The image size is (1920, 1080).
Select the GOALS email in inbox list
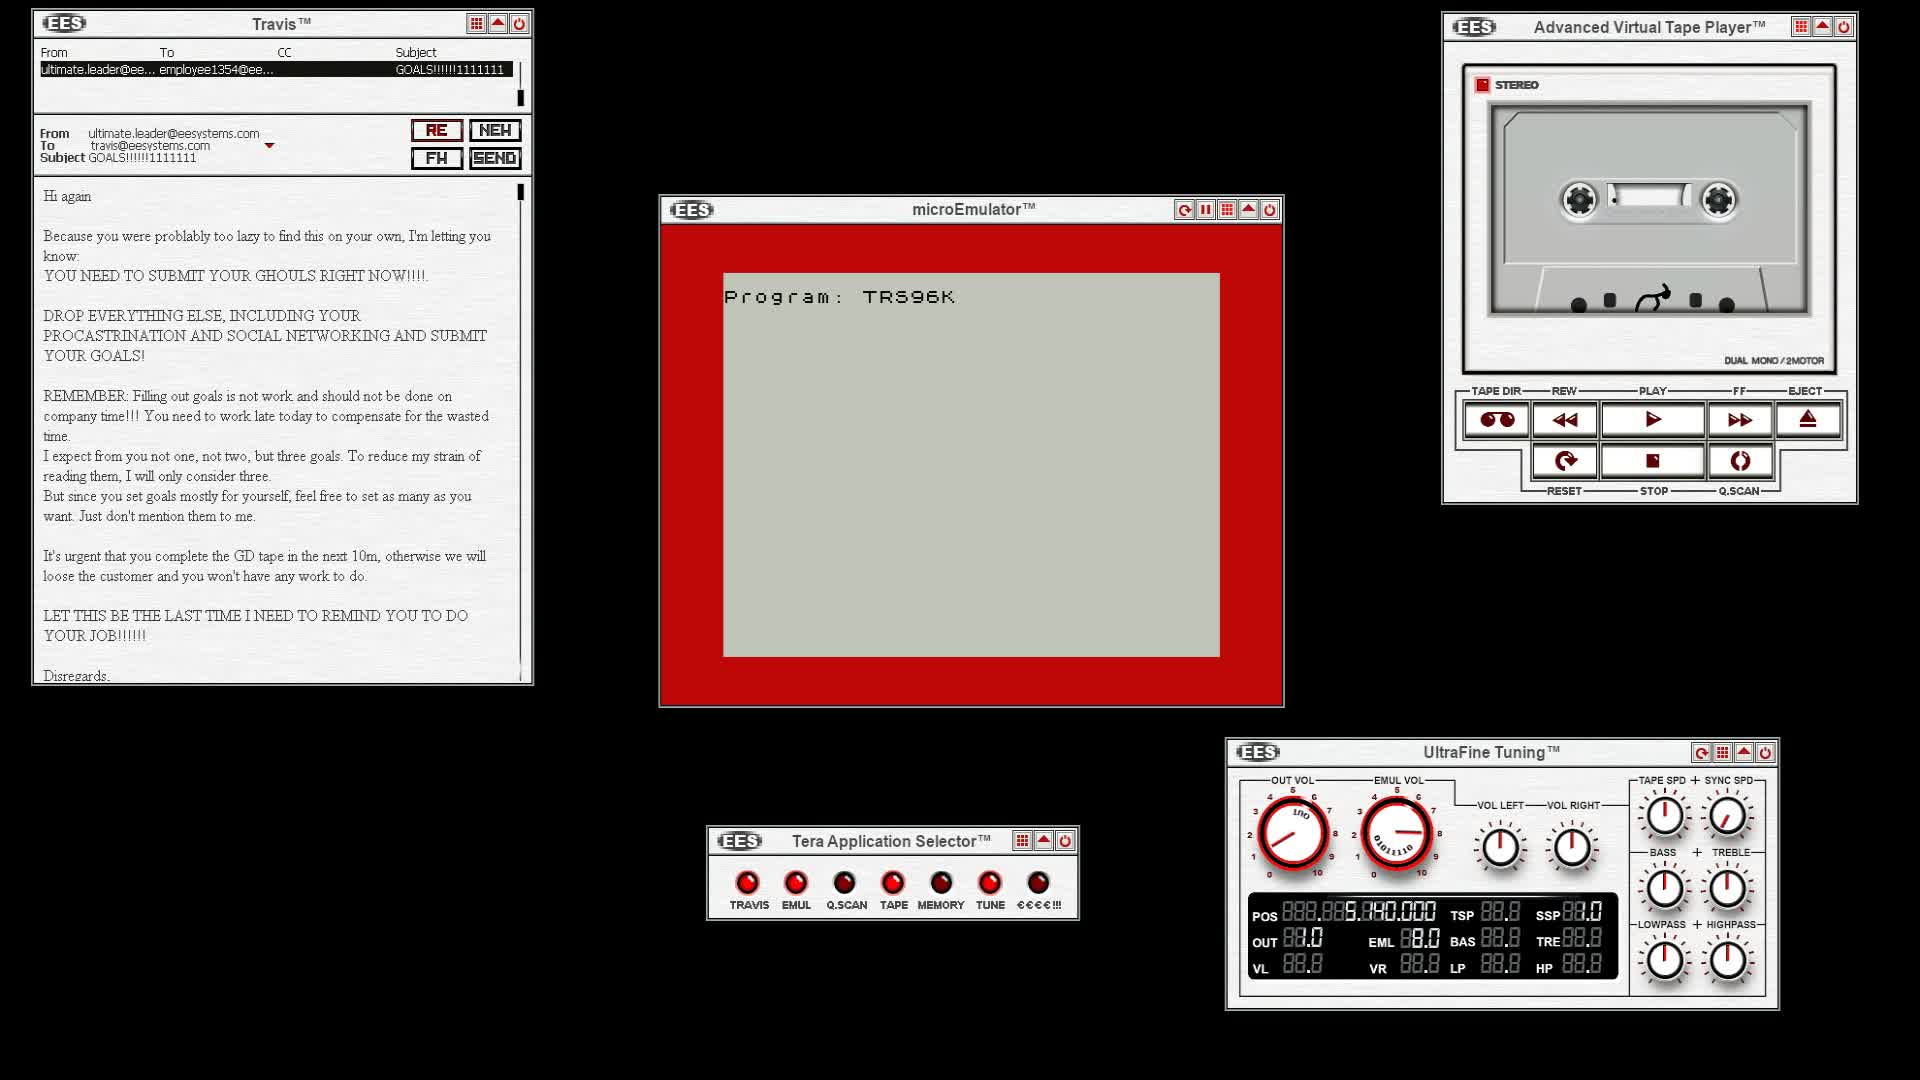coord(276,70)
